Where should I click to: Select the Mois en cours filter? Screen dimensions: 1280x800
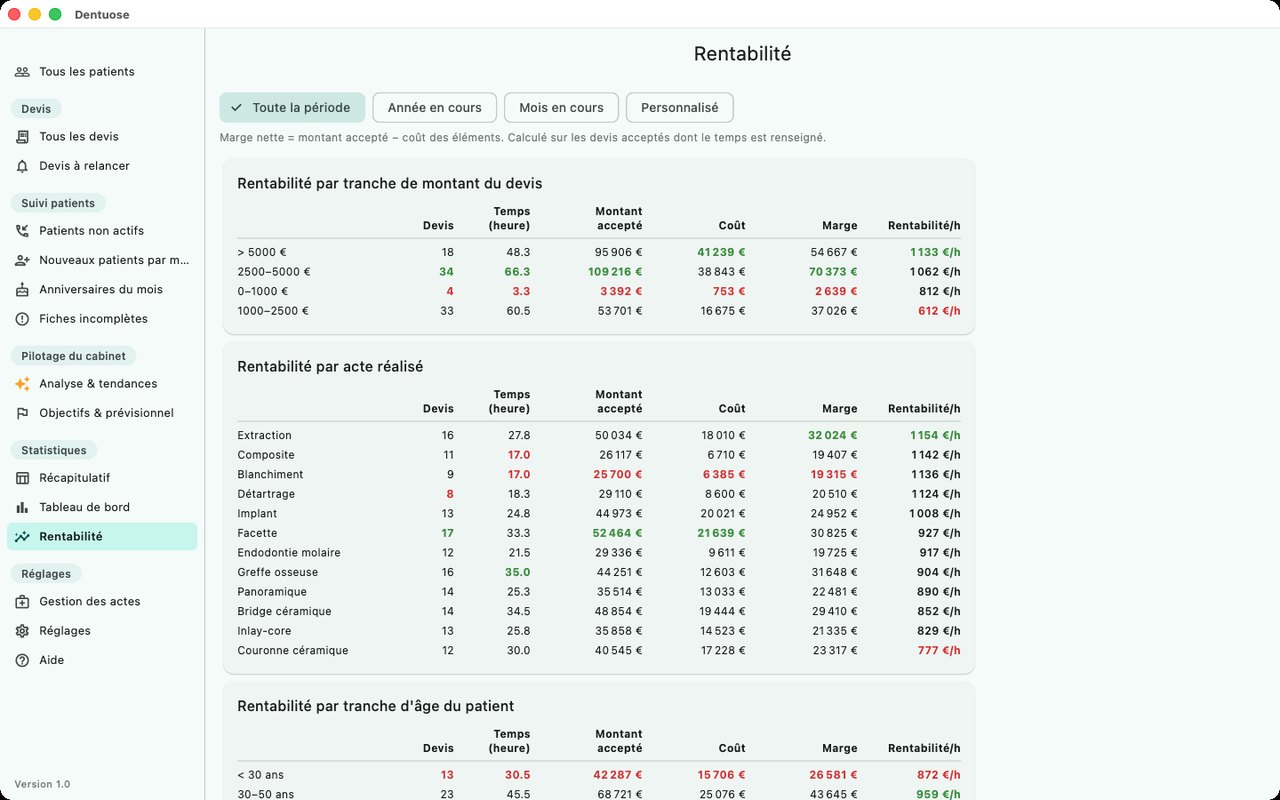coord(561,108)
